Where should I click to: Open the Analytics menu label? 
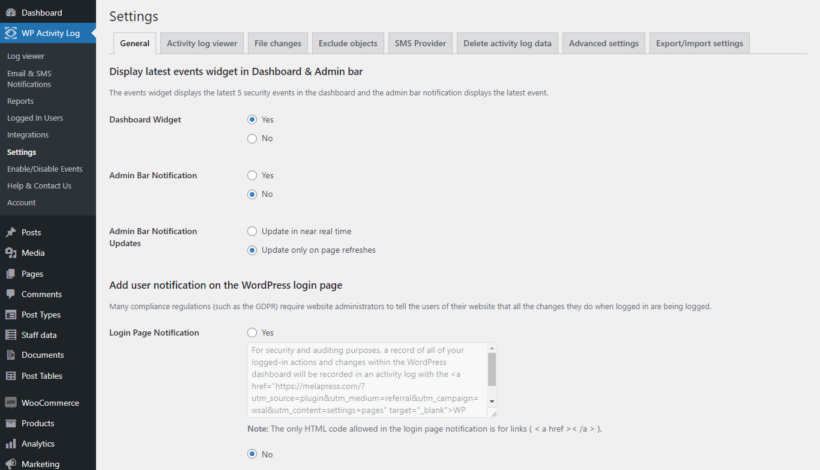pyautogui.click(x=38, y=444)
